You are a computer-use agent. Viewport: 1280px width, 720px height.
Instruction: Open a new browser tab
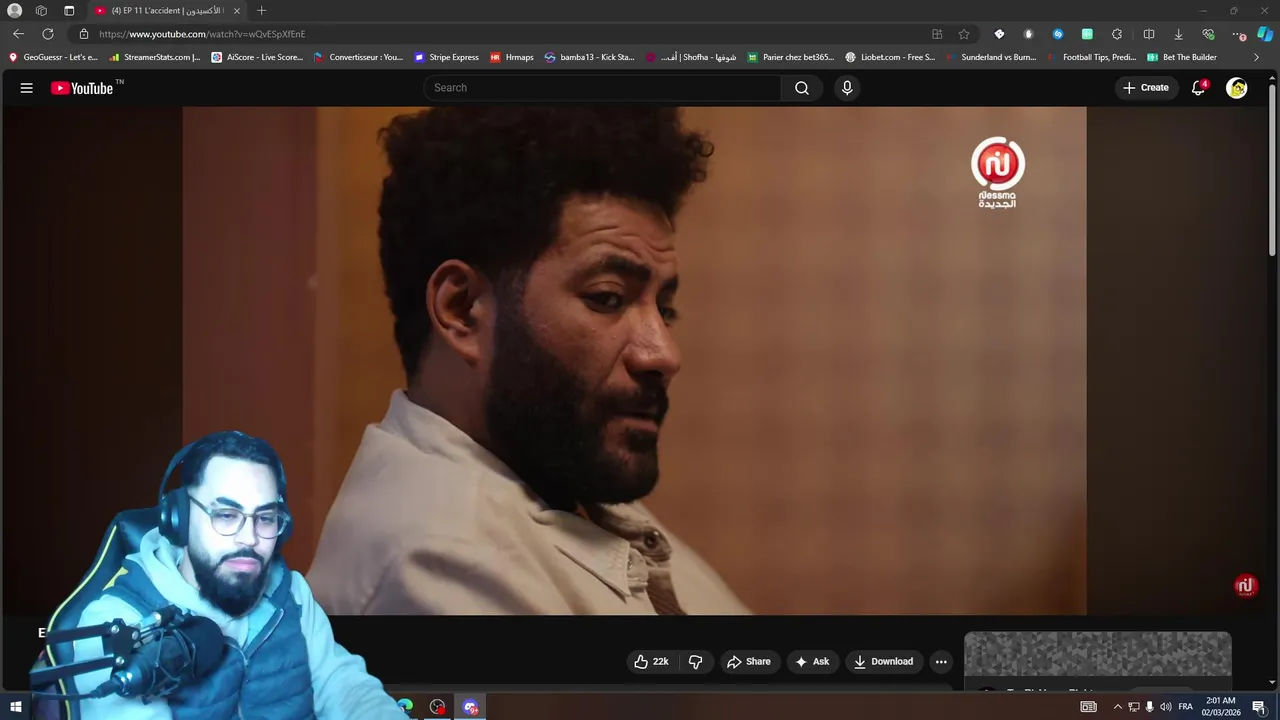click(261, 10)
